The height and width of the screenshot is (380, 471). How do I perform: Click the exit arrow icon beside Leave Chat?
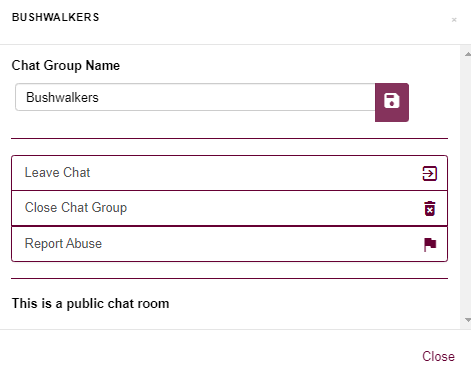(x=429, y=173)
